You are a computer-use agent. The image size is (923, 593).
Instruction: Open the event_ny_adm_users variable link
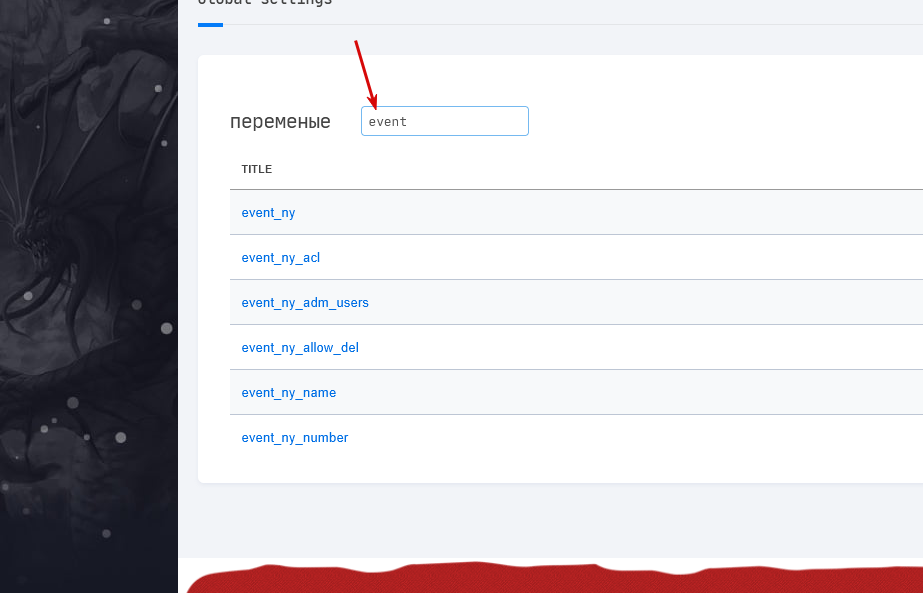tap(305, 303)
